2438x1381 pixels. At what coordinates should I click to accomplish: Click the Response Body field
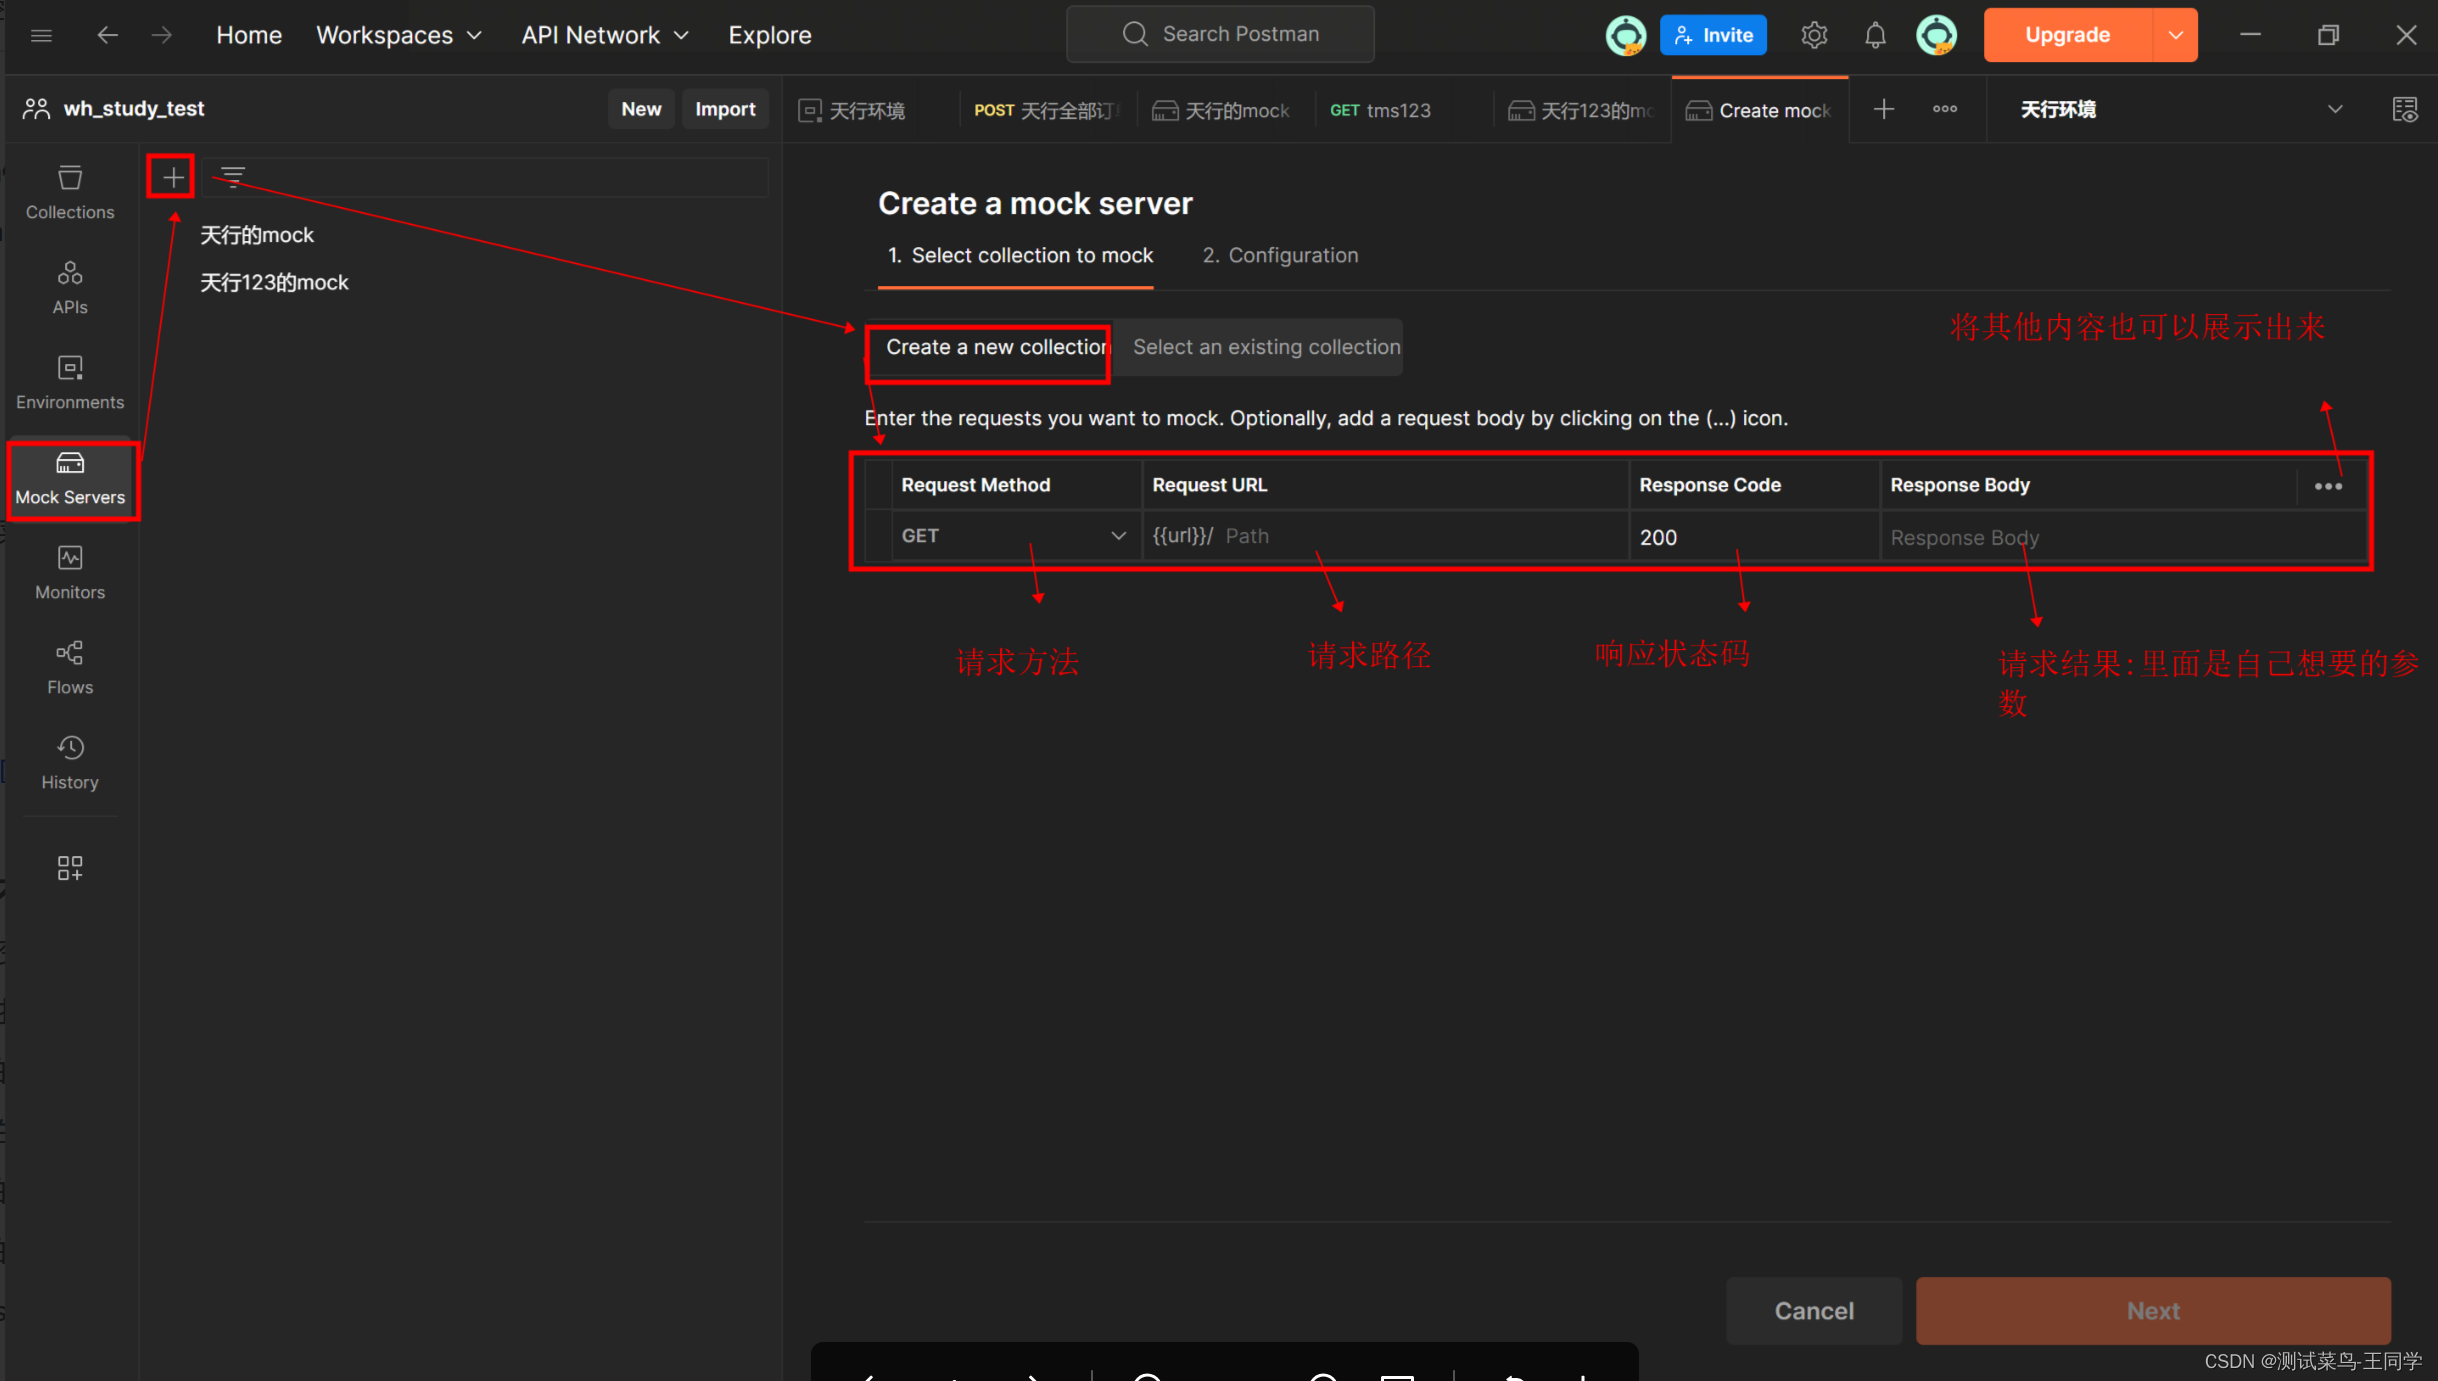2122,537
